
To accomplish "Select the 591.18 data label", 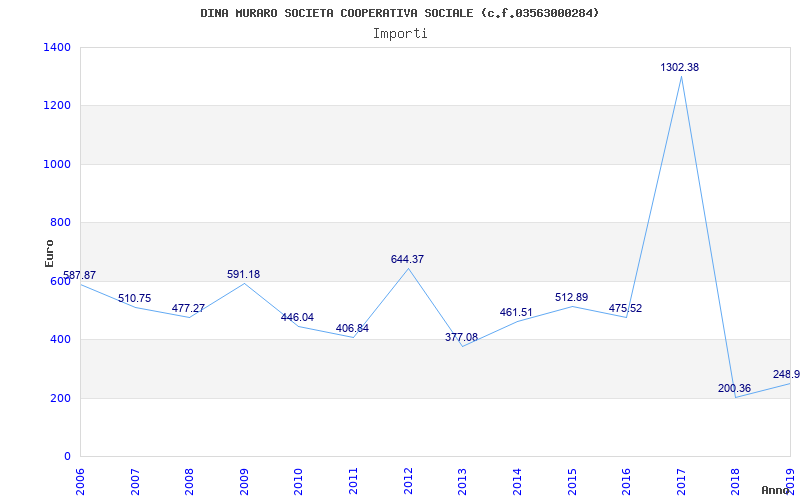I will coord(243,274).
